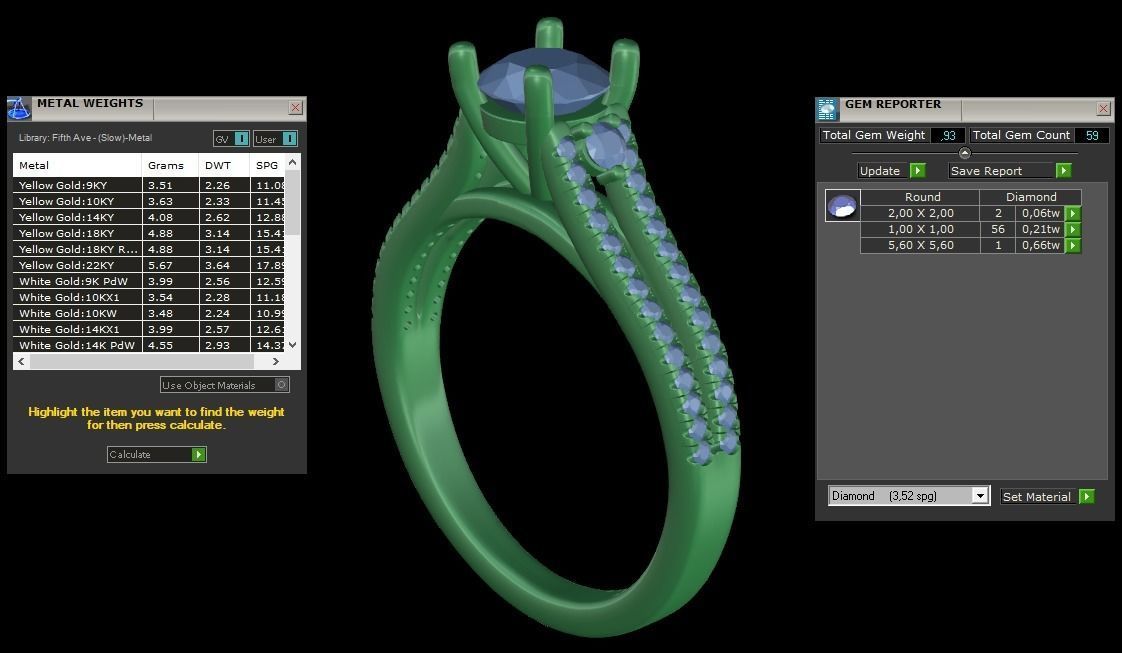Click the metal list scroll left arrow
1122x653 pixels.
(21, 361)
